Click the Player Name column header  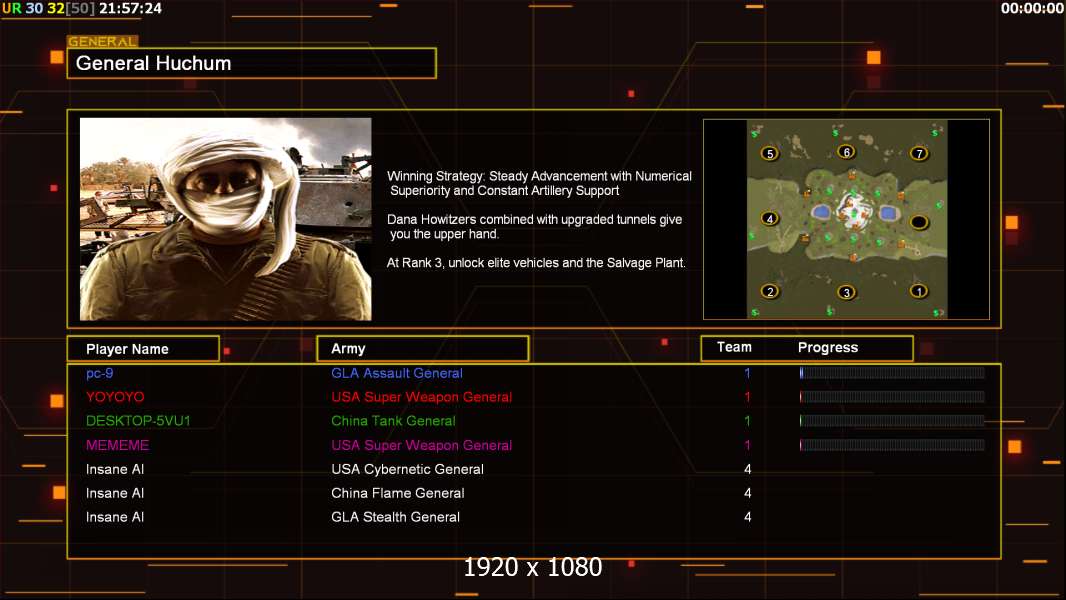pyautogui.click(x=143, y=349)
